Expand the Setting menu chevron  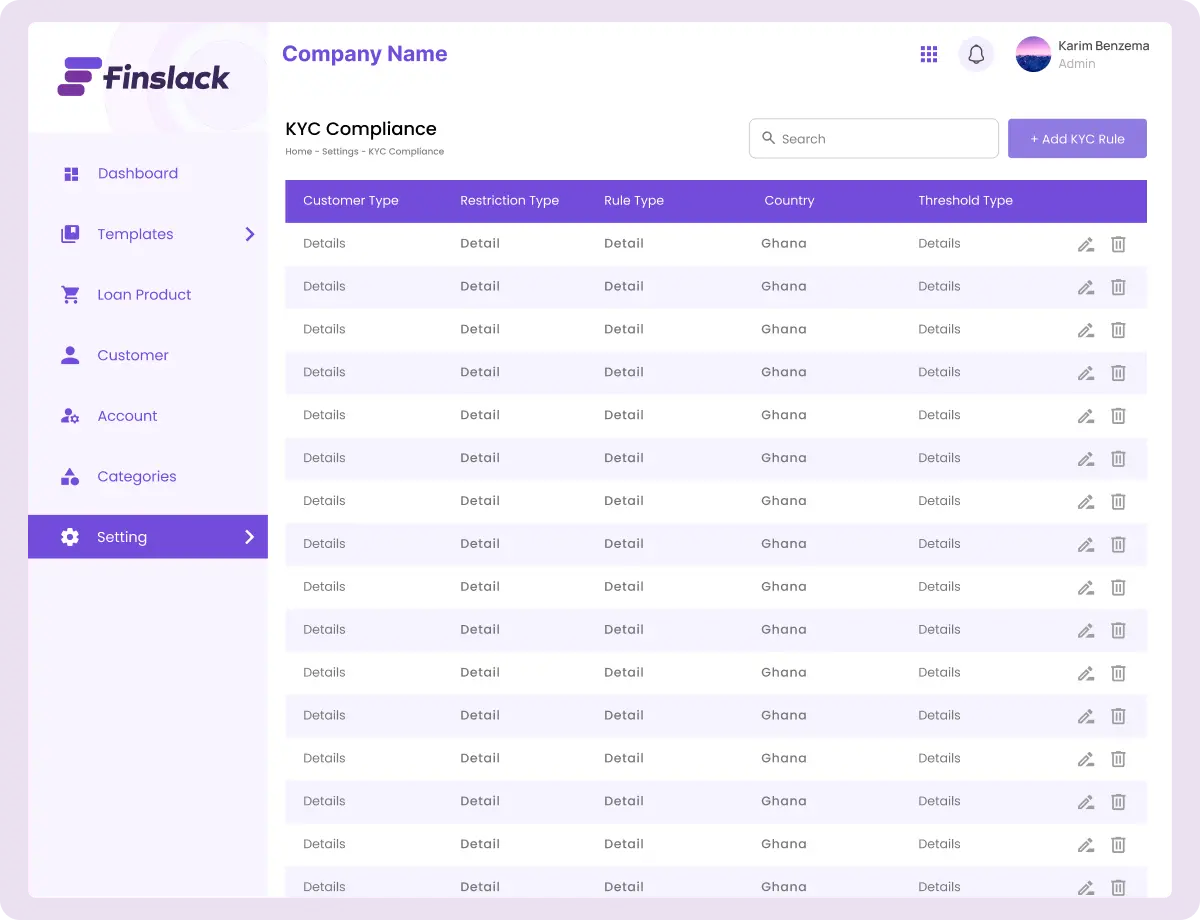tap(249, 537)
